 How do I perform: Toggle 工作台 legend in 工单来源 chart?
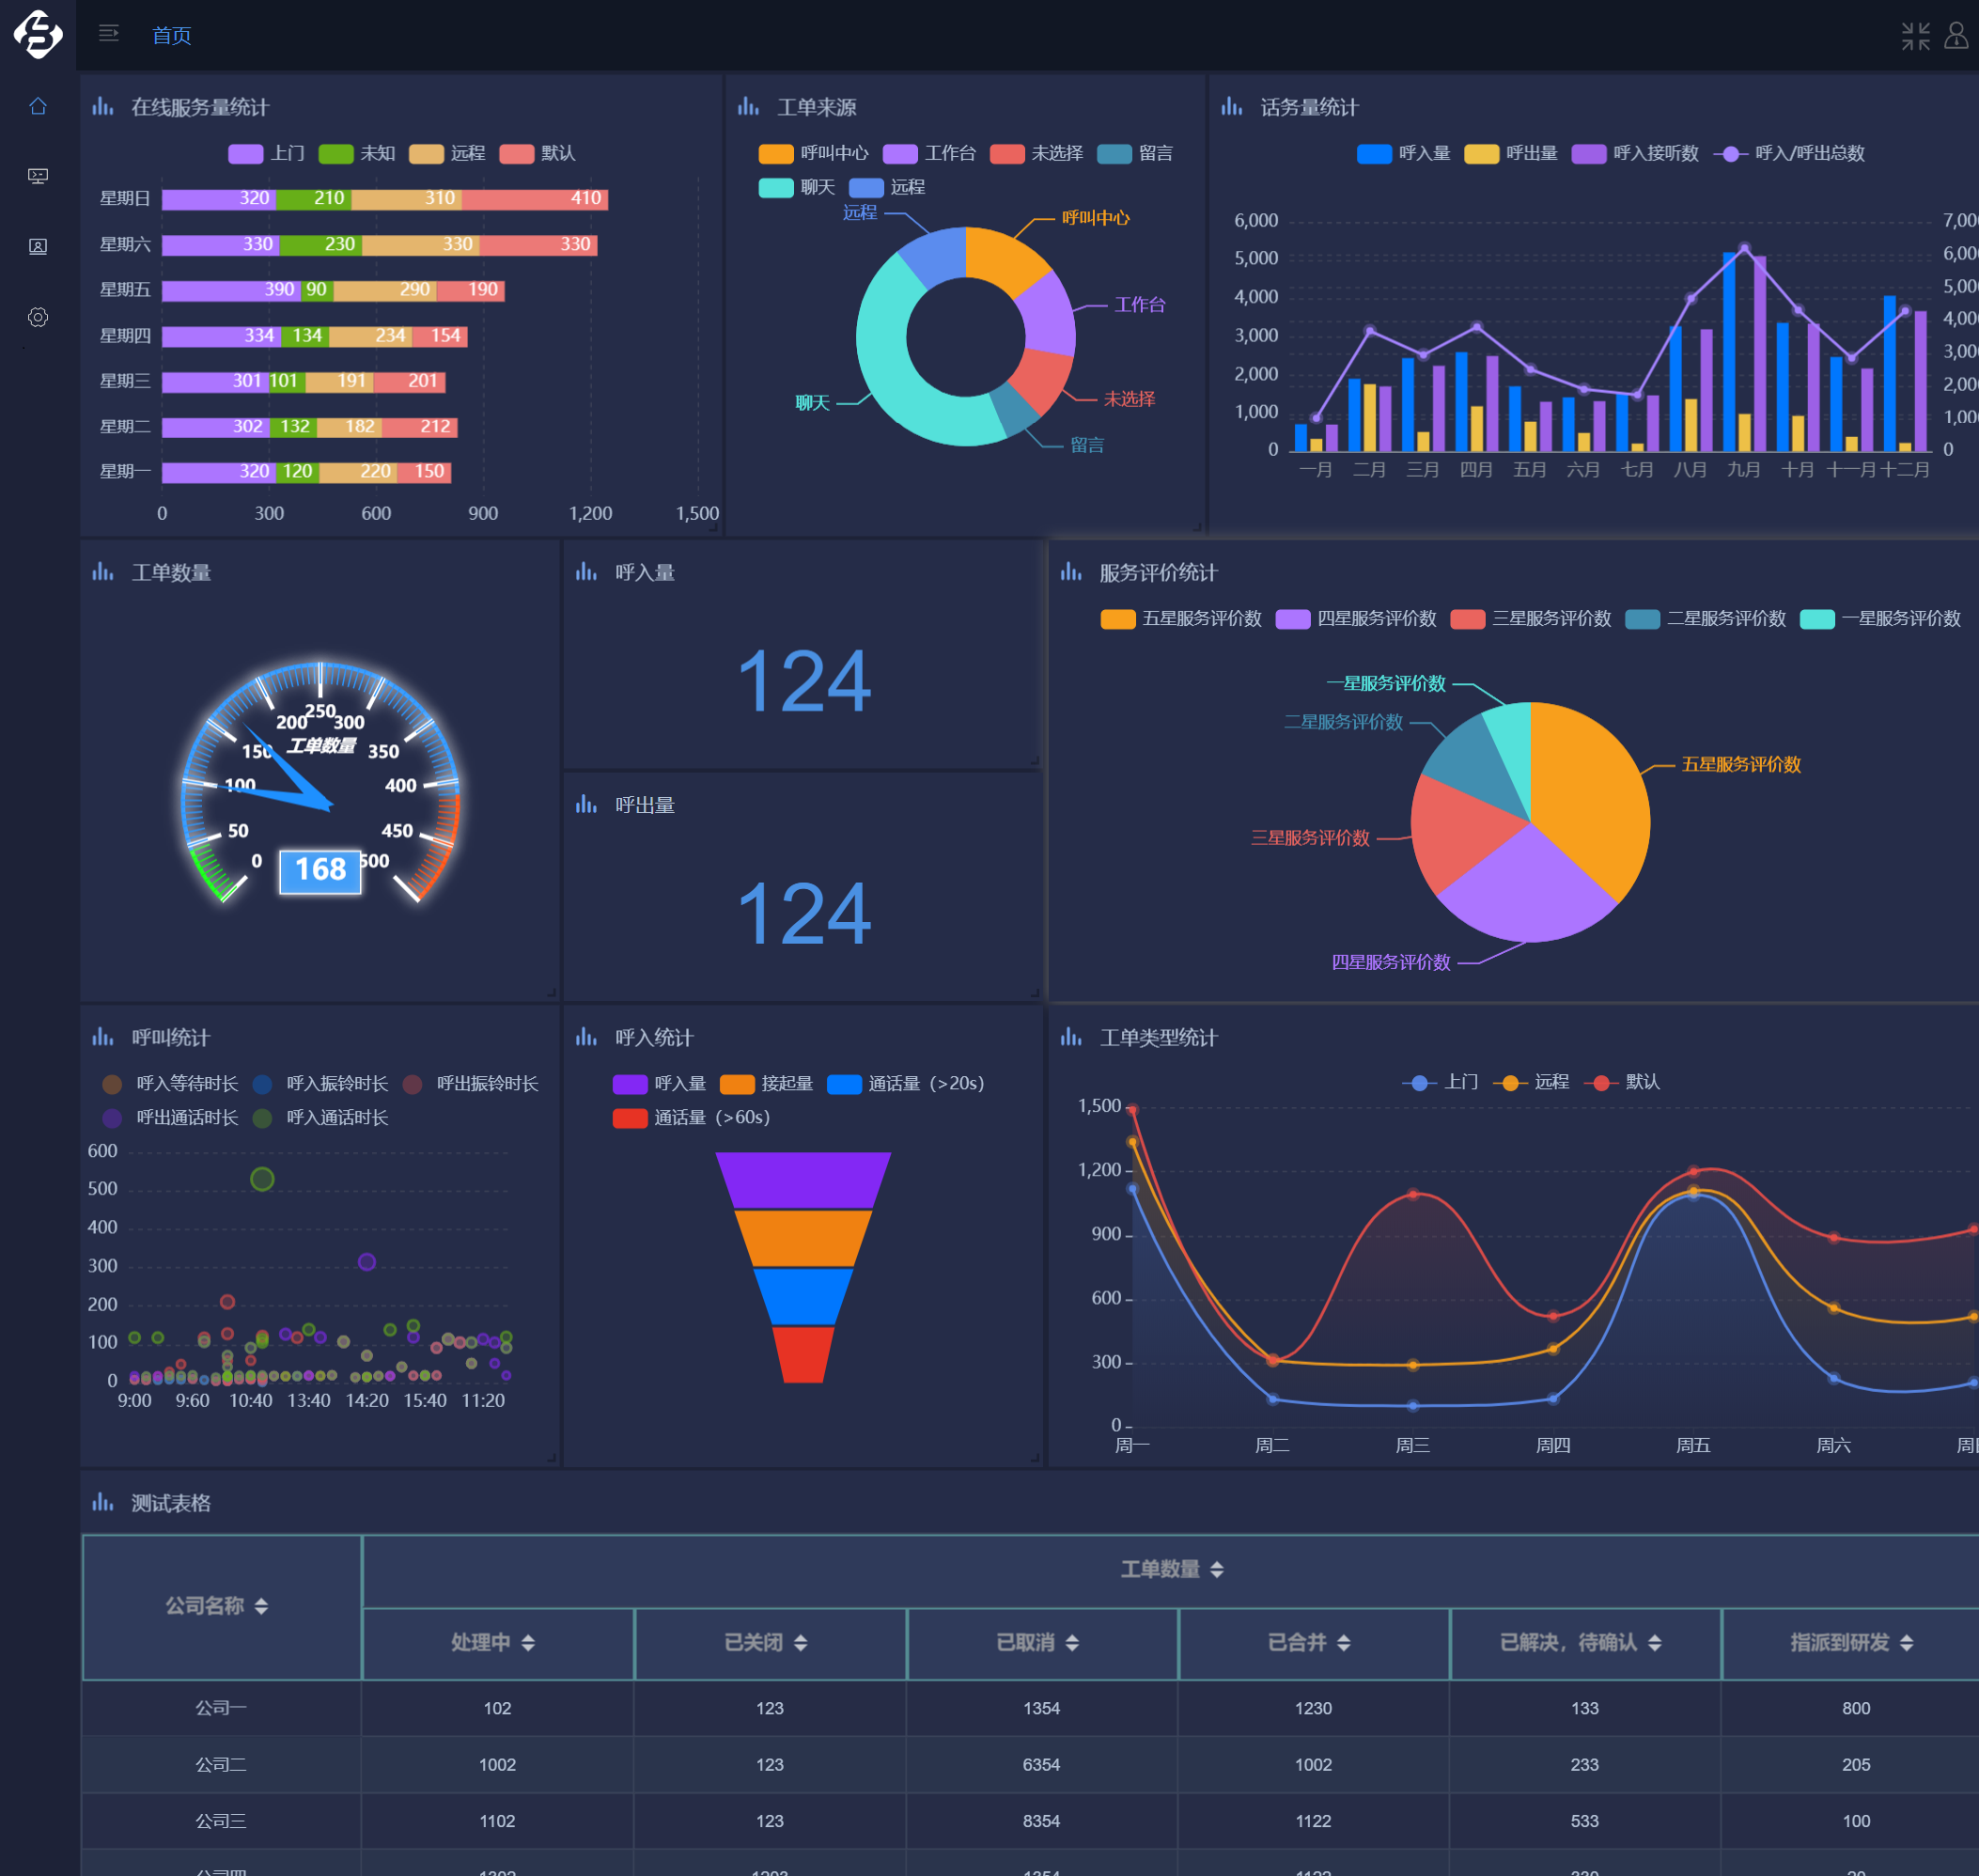(x=930, y=153)
